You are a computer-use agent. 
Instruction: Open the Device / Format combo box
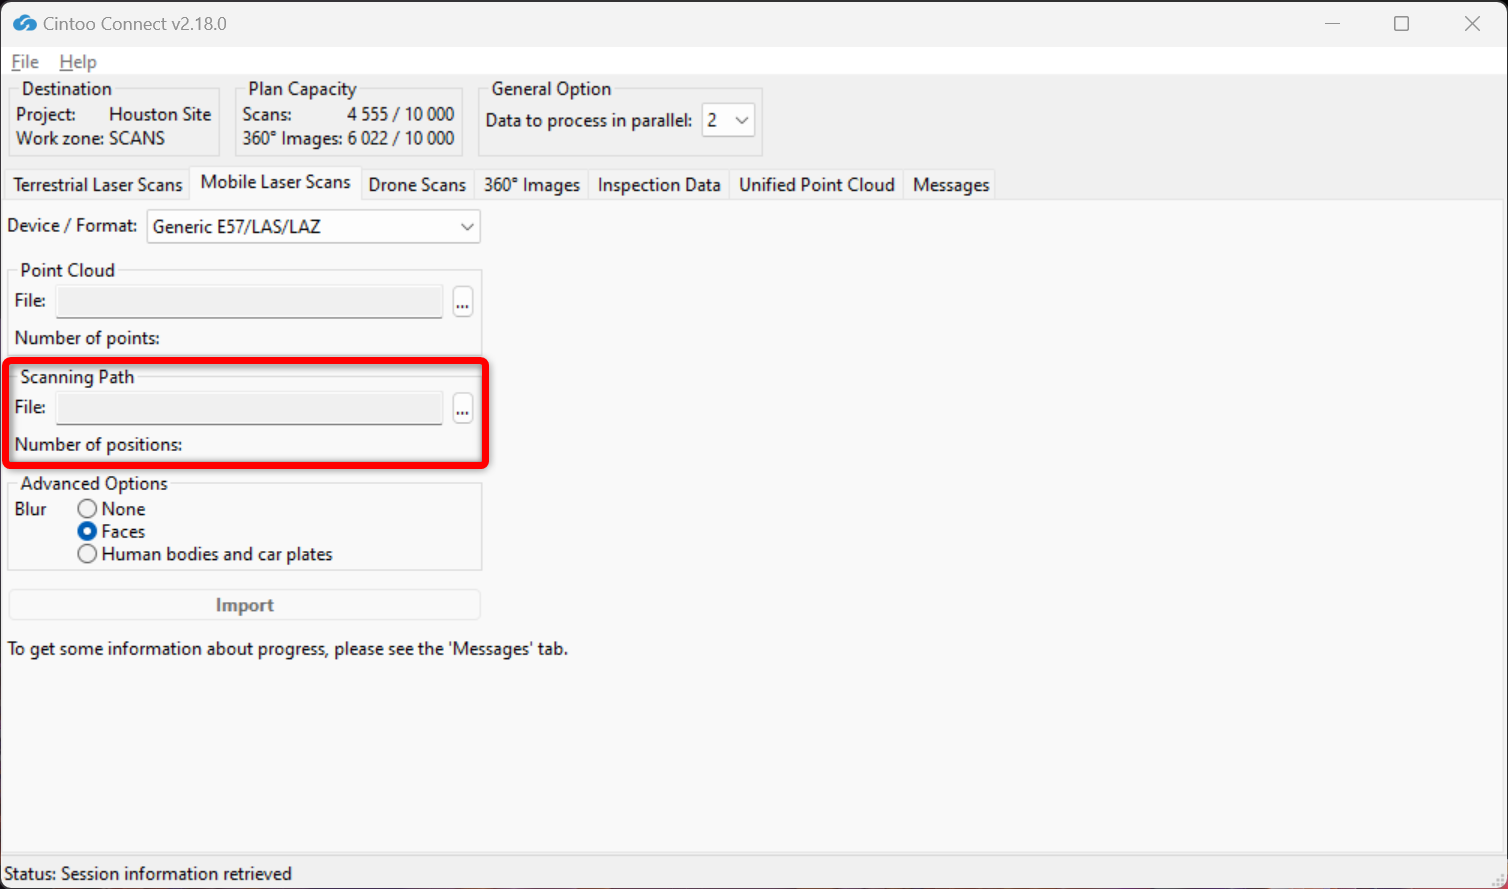tap(314, 227)
